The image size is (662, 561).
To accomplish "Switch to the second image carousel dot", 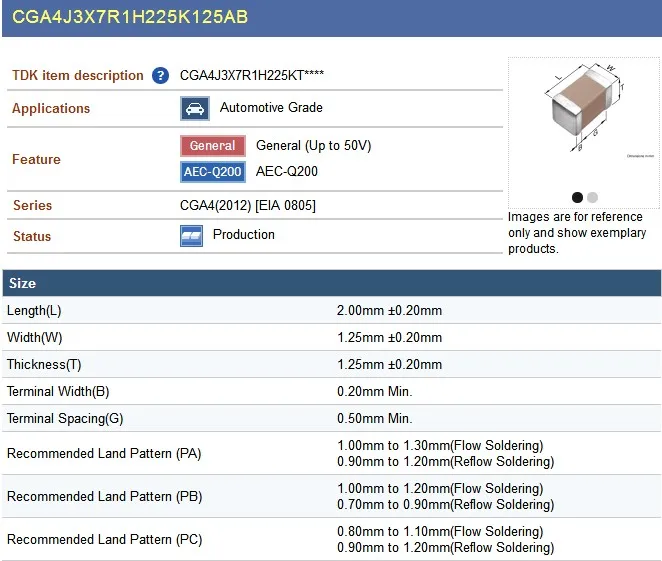I will [592, 197].
